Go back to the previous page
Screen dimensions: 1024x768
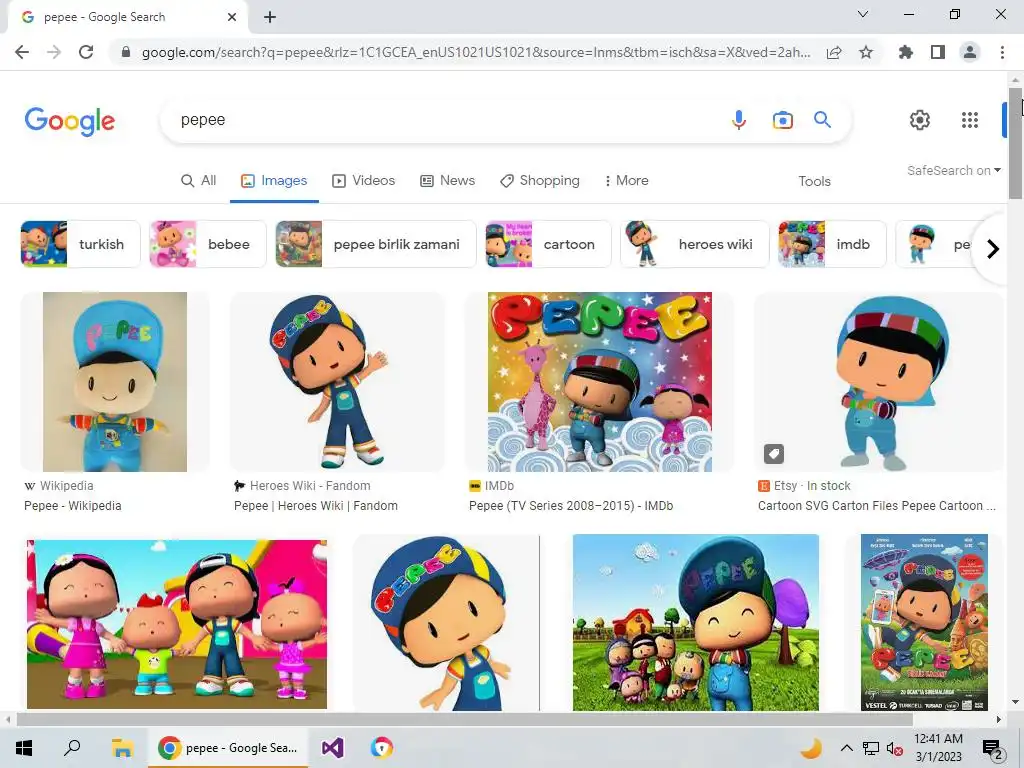click(22, 52)
